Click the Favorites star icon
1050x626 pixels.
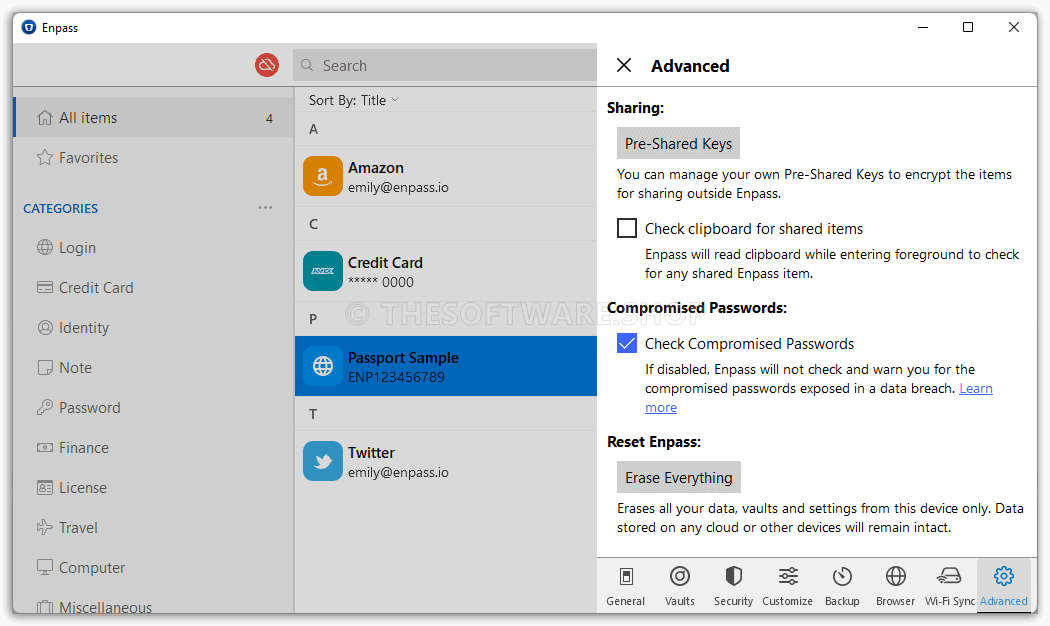click(45, 157)
